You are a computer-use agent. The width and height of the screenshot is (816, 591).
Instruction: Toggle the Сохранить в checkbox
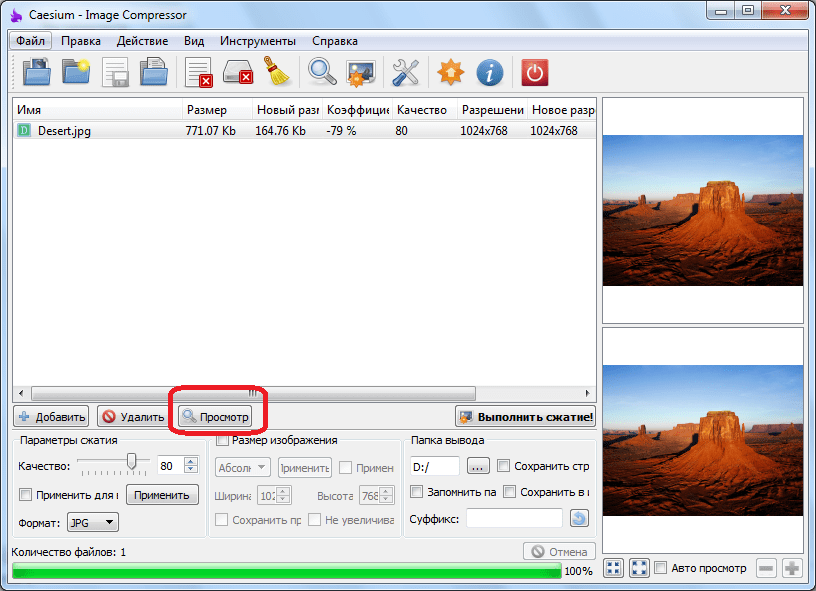509,492
